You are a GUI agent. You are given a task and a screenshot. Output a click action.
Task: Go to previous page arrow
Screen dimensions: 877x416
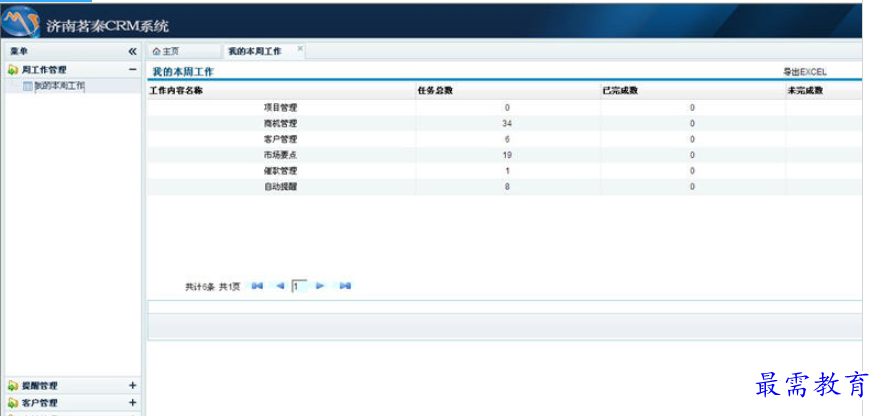(x=280, y=286)
